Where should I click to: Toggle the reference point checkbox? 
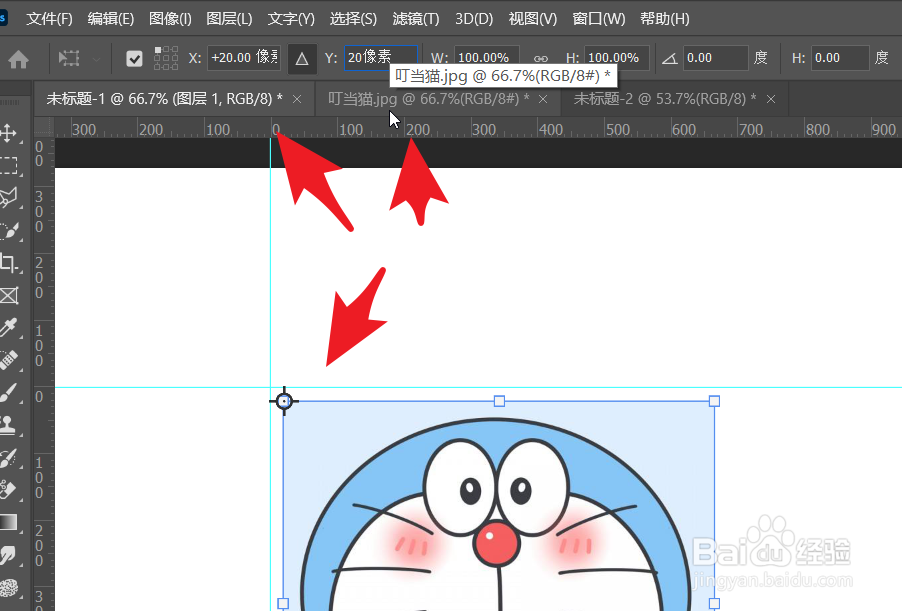click(134, 59)
